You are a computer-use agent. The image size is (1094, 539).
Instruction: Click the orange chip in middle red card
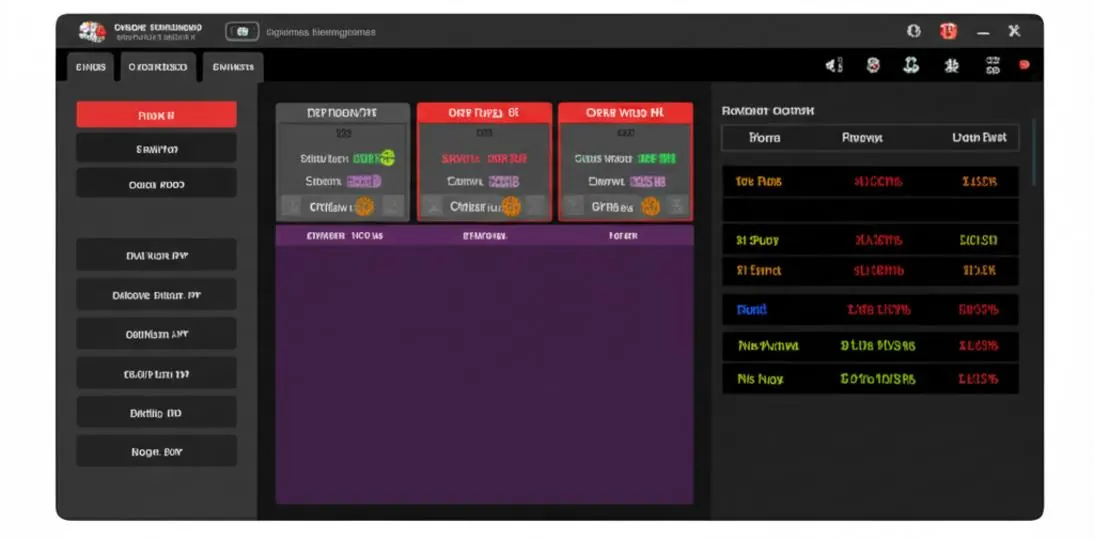511,206
